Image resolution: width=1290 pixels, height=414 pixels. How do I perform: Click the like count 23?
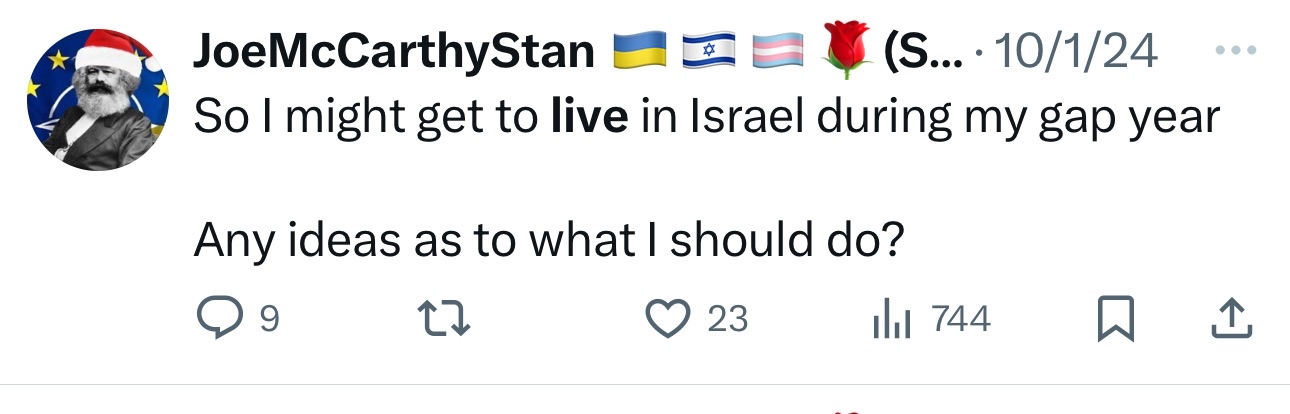click(x=727, y=320)
